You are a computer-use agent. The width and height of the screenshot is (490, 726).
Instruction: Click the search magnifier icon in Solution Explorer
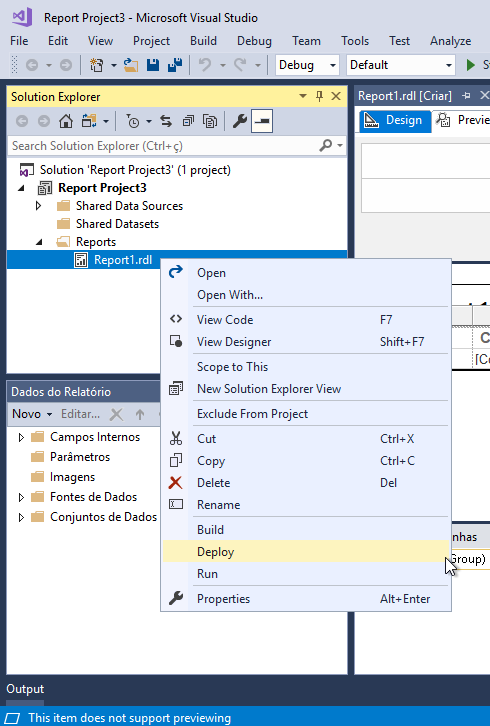326,145
